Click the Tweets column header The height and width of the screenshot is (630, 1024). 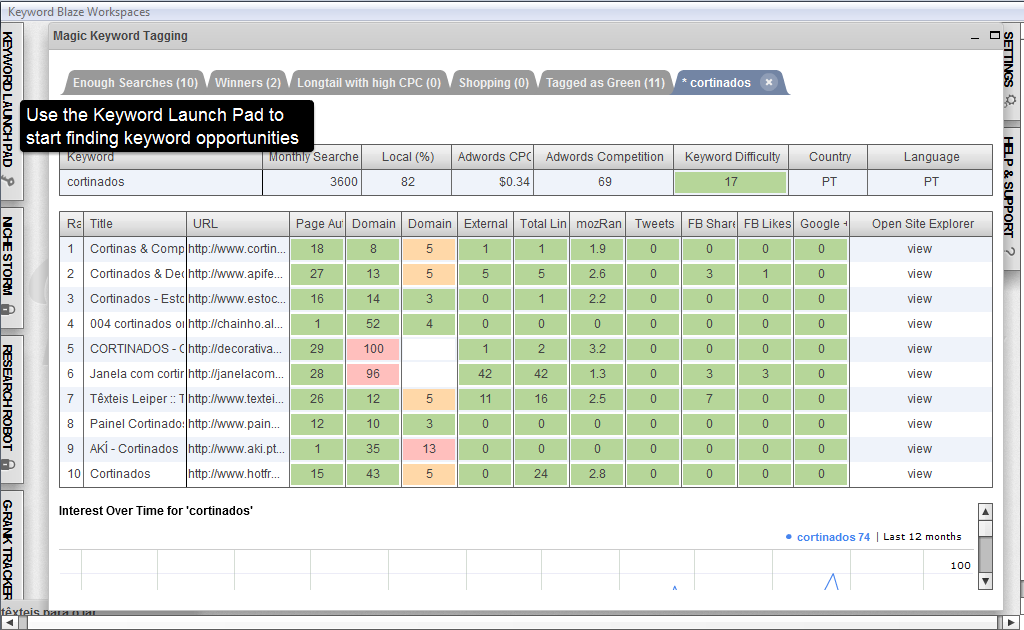click(654, 224)
